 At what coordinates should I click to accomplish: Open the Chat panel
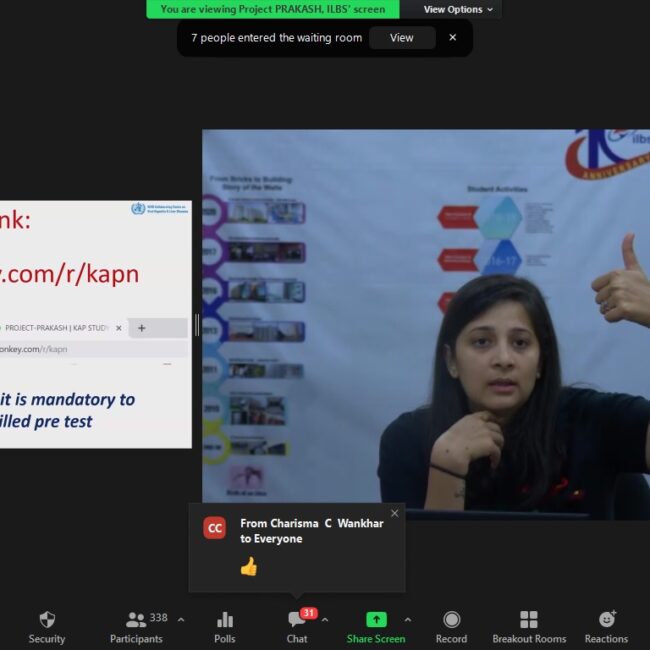click(297, 626)
